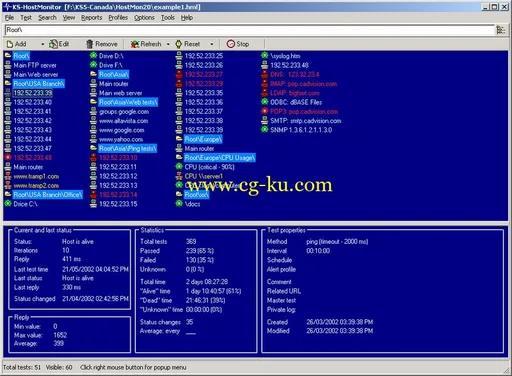512x376 pixels.
Task: Click green icon next to SNMP 1.3.6.1.2.1.1.3.0
Action: 265,130
